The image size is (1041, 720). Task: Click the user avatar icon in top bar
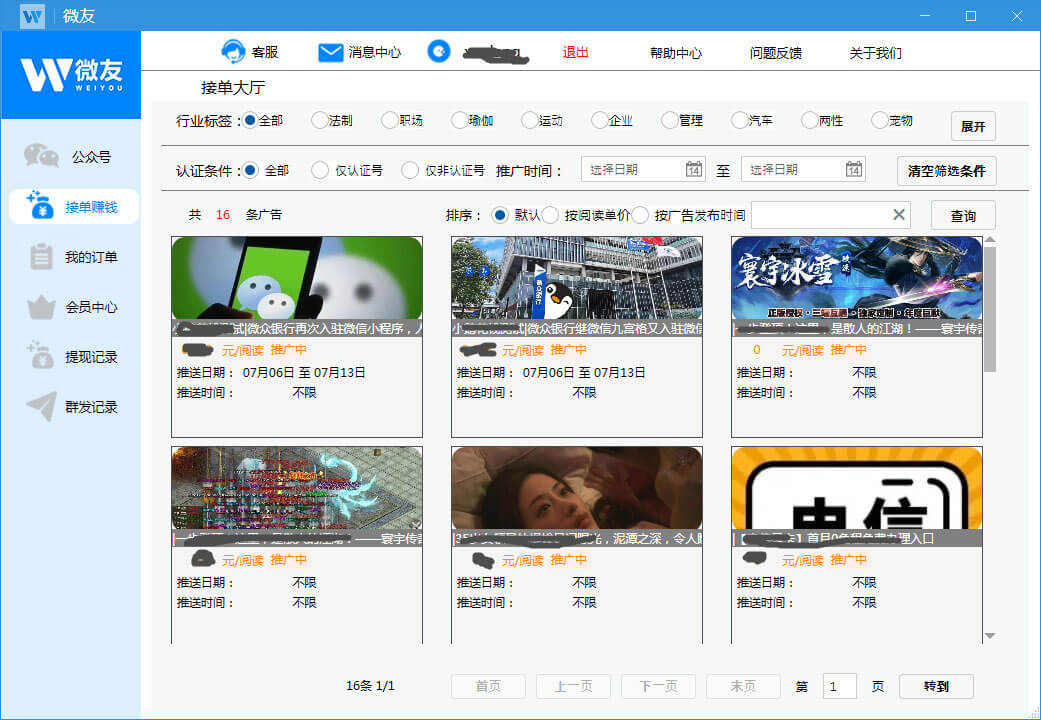[x=439, y=52]
